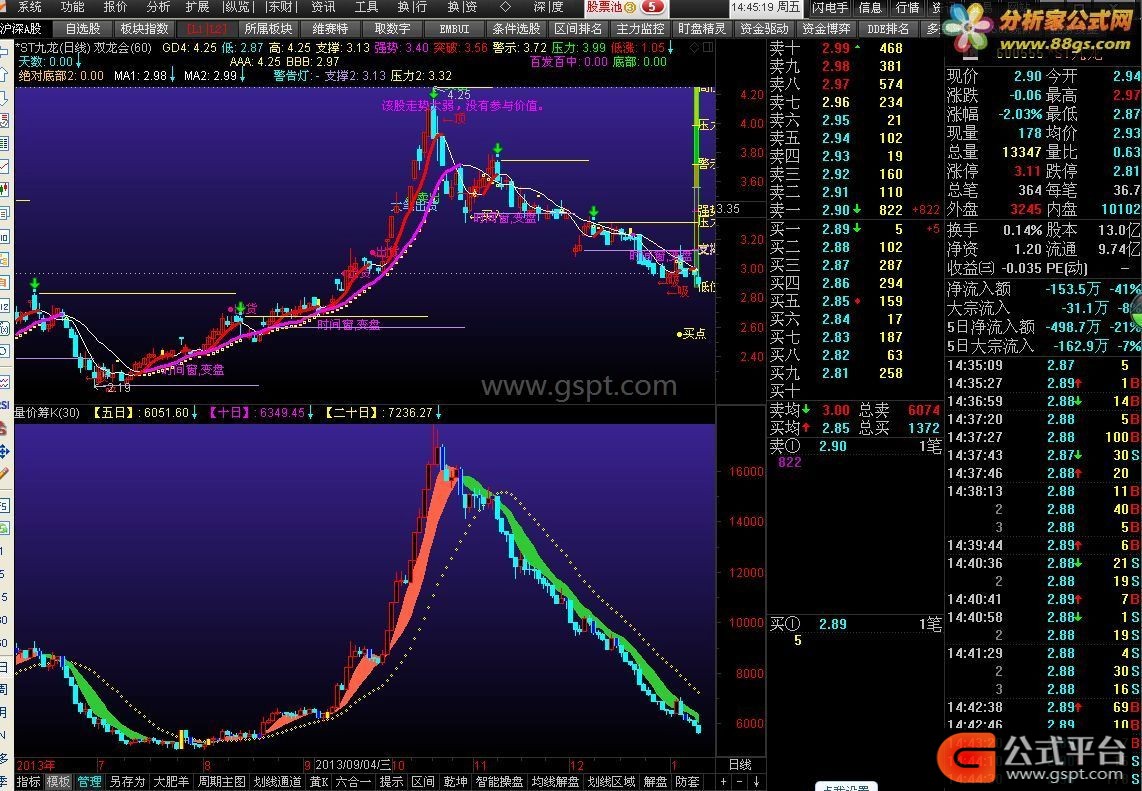Click the down arrow button at chart bottom
The height and width of the screenshot is (791, 1142).
tap(757, 782)
